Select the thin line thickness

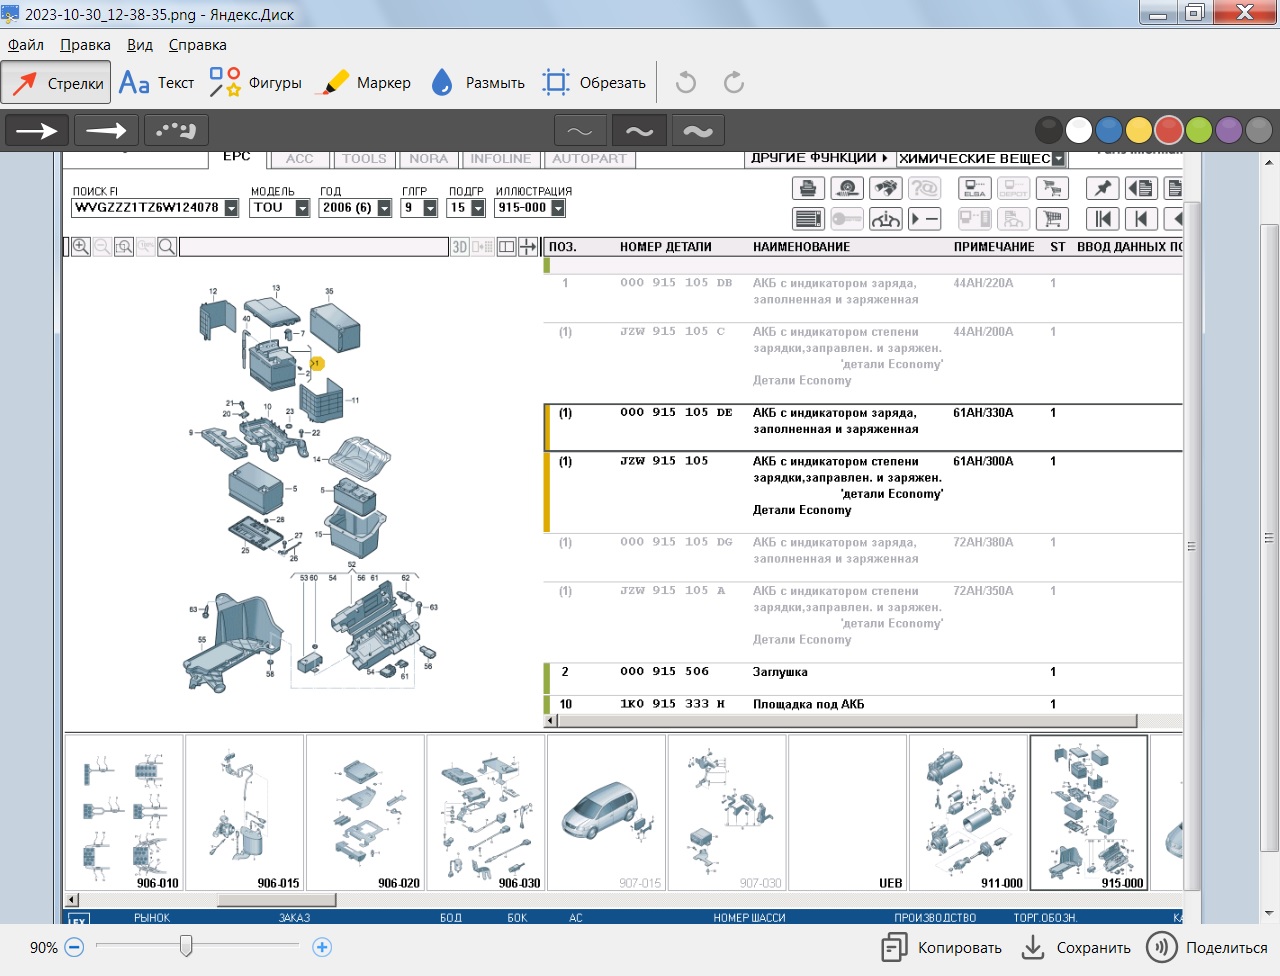(x=580, y=130)
